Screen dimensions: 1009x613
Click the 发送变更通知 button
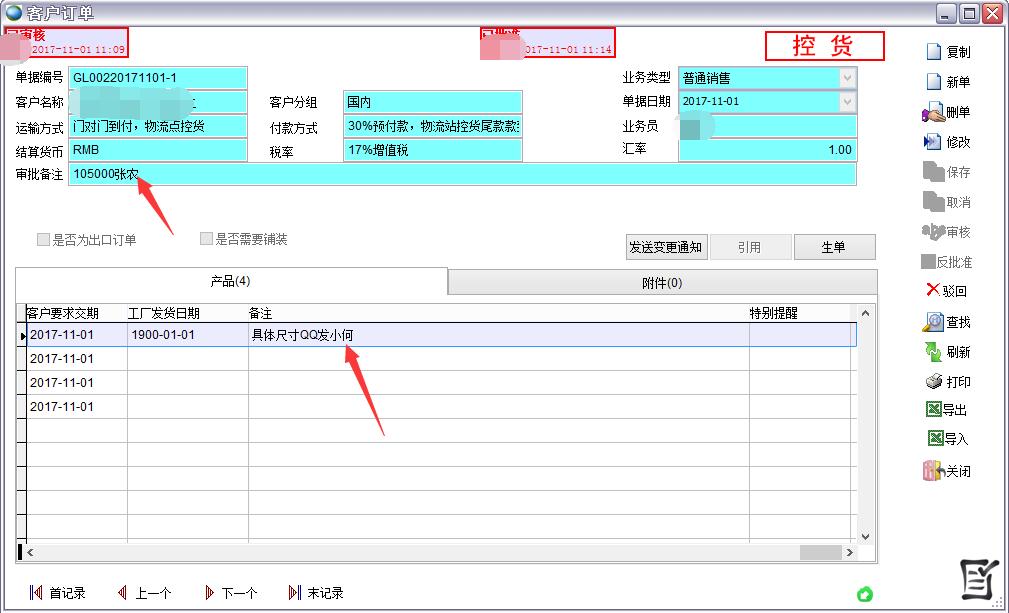pos(666,248)
